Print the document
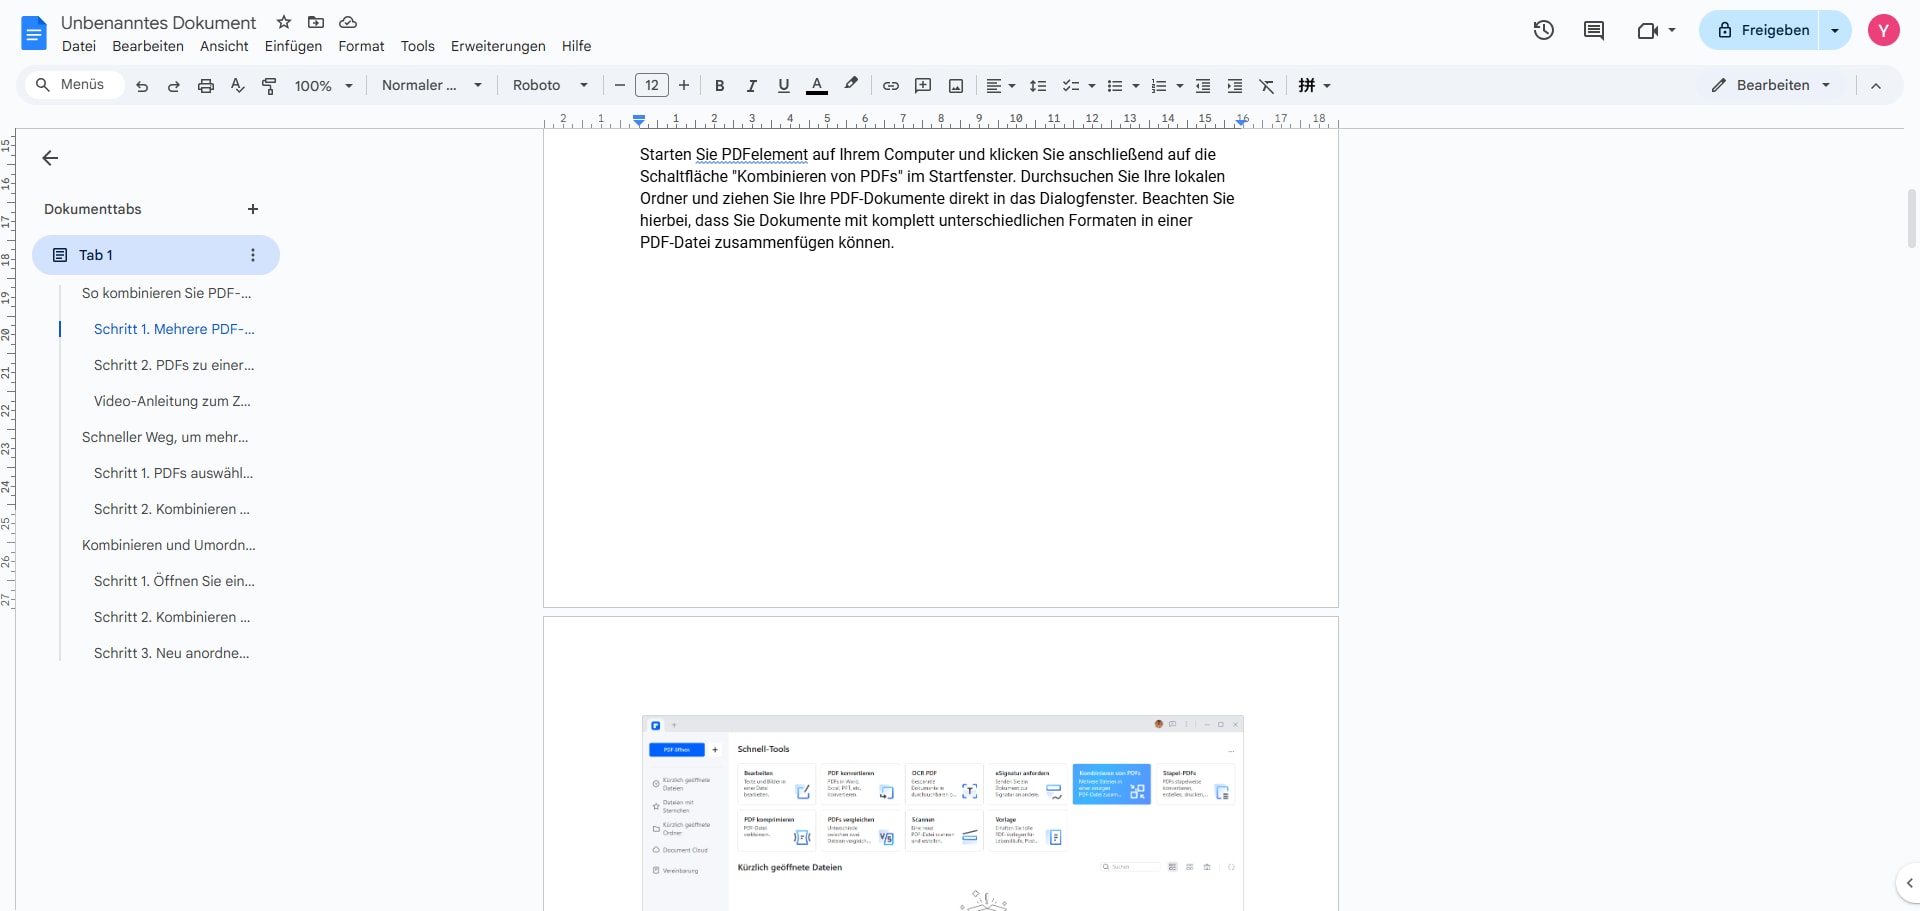 206,86
